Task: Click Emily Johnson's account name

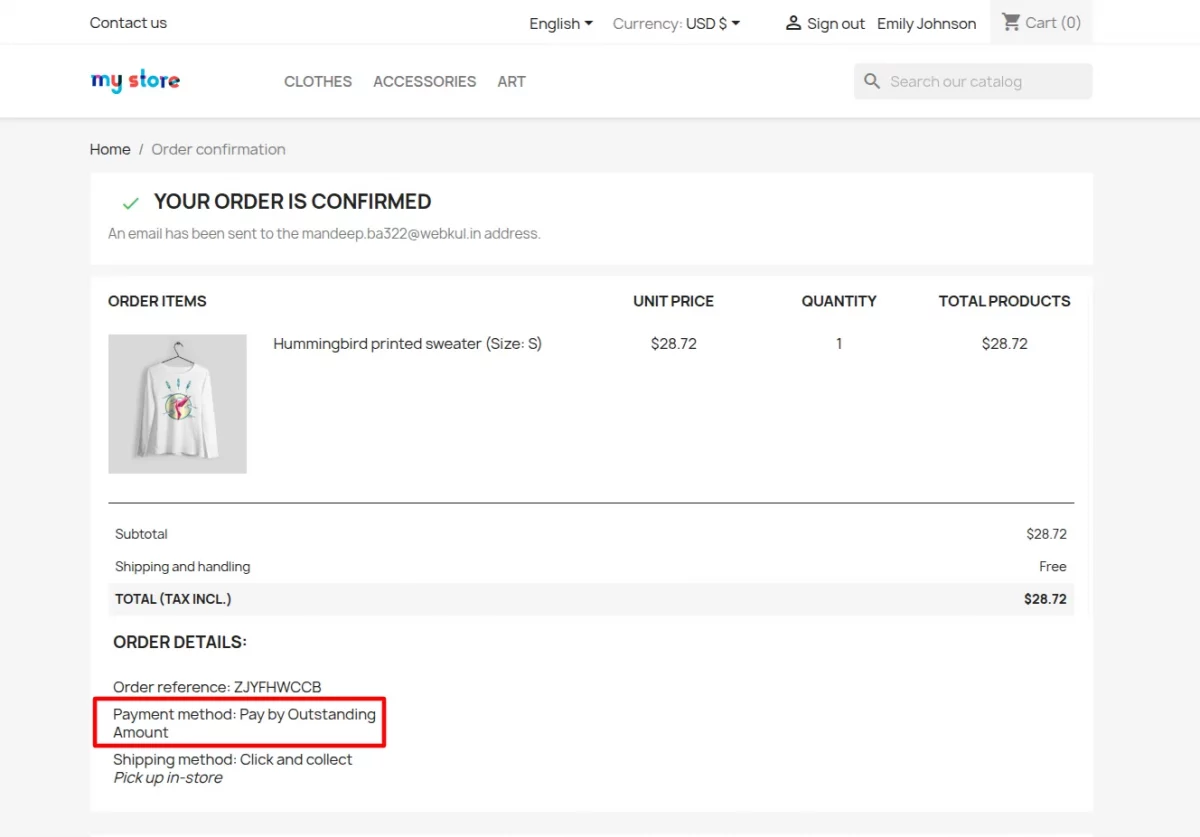Action: click(926, 22)
